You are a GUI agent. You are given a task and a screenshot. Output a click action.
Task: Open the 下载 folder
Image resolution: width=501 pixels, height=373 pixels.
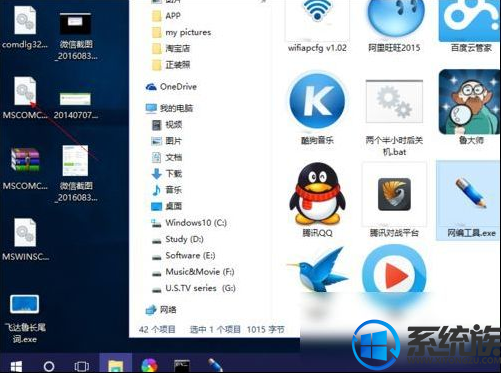[x=167, y=174]
